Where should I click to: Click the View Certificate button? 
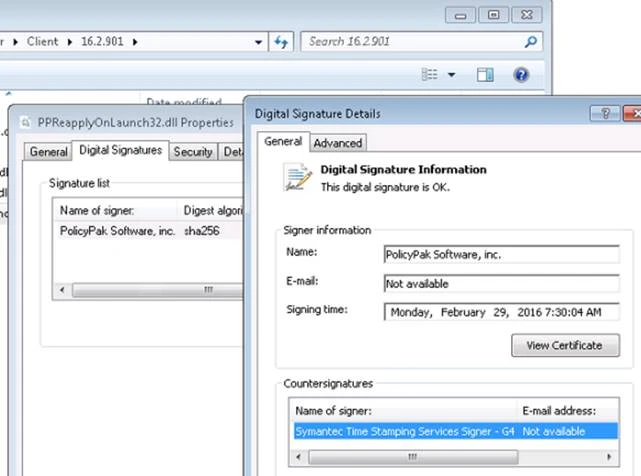[564, 345]
